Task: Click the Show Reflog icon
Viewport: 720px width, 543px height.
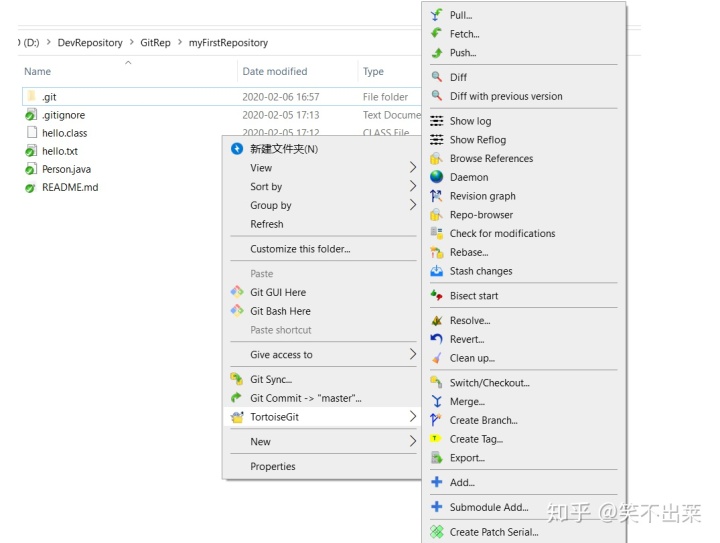Action: click(x=436, y=140)
